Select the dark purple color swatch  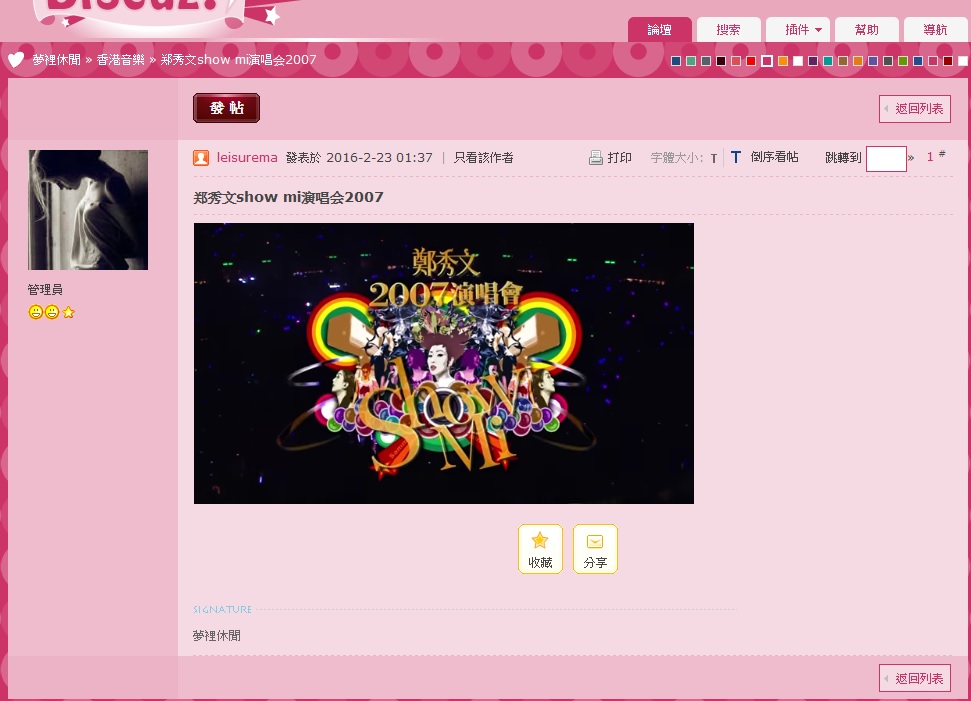(x=812, y=61)
